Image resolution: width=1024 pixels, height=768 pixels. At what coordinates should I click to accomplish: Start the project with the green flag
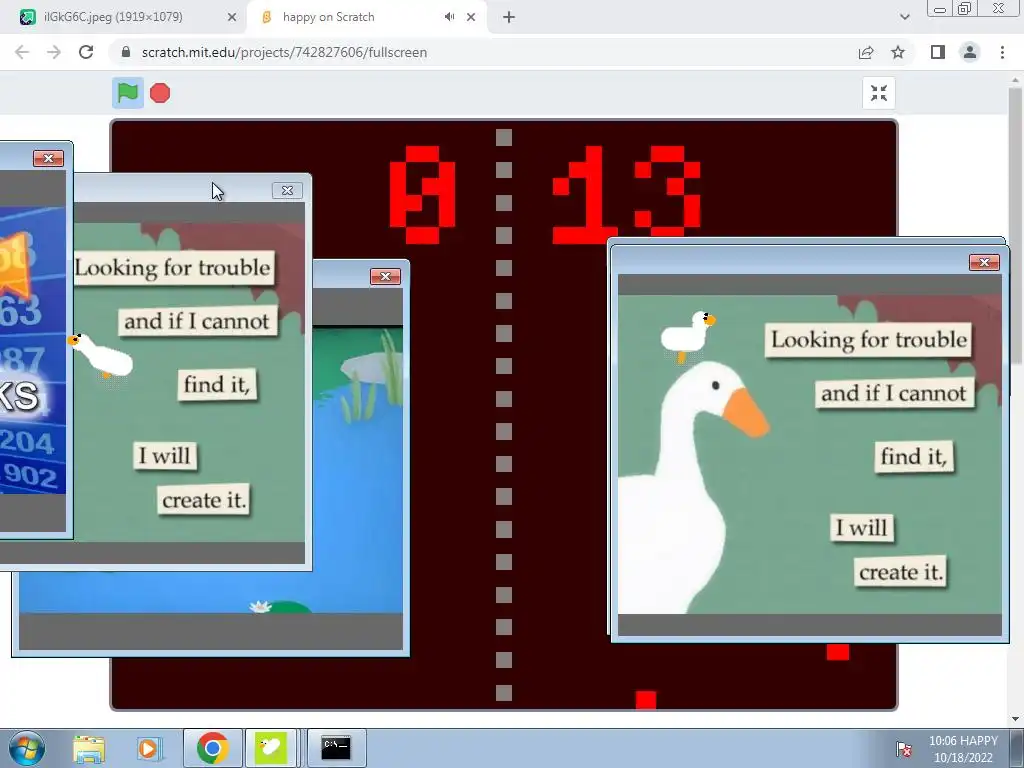coord(127,93)
